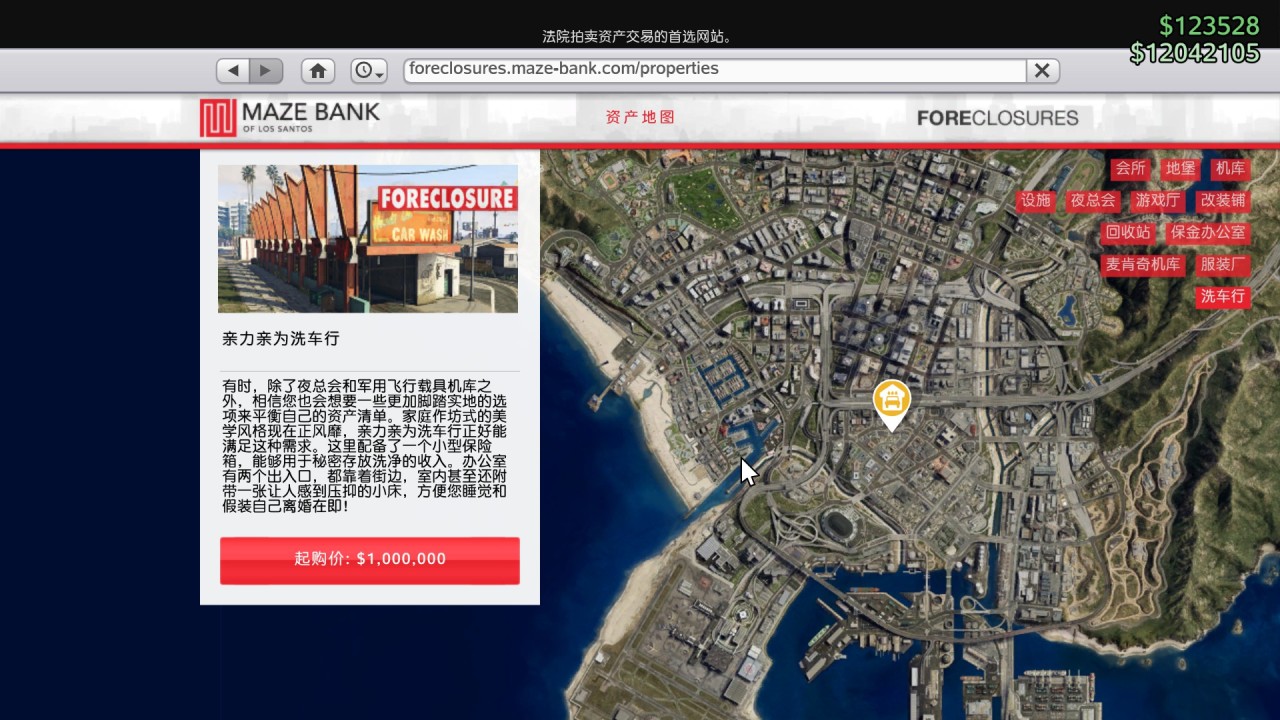This screenshot has height=720, width=1280.
Task: Select the yellow car wash map marker
Action: pyautogui.click(x=891, y=403)
